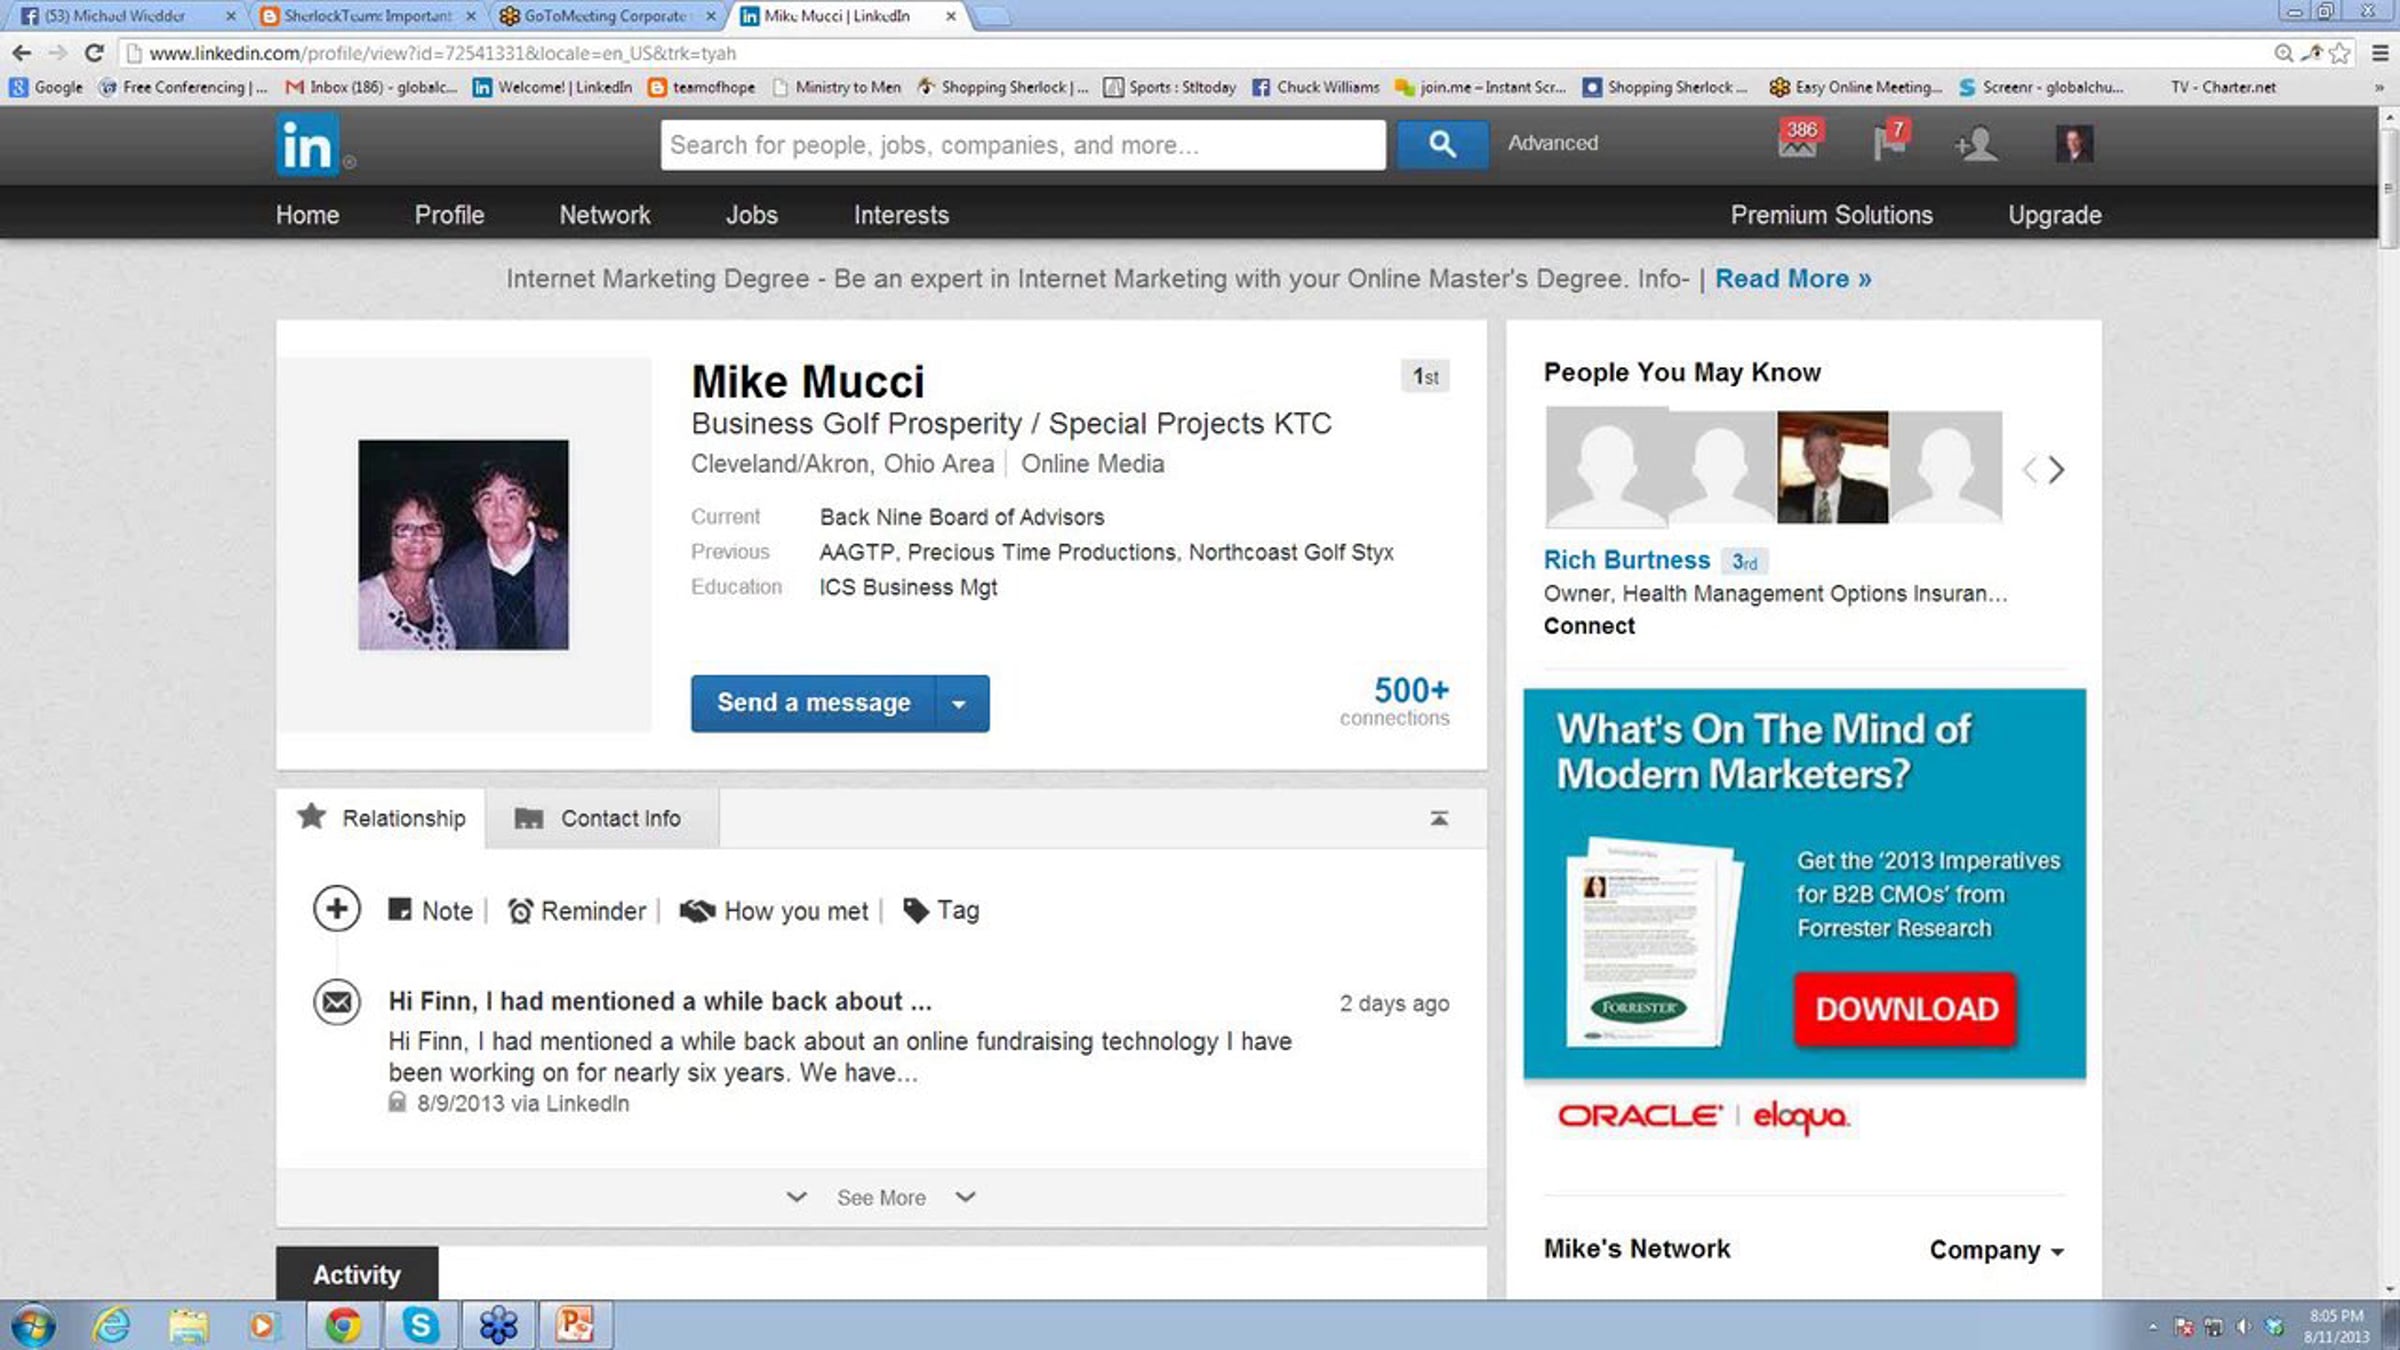2400x1350 pixels.
Task: Open the Home menu item
Action: pyautogui.click(x=307, y=215)
